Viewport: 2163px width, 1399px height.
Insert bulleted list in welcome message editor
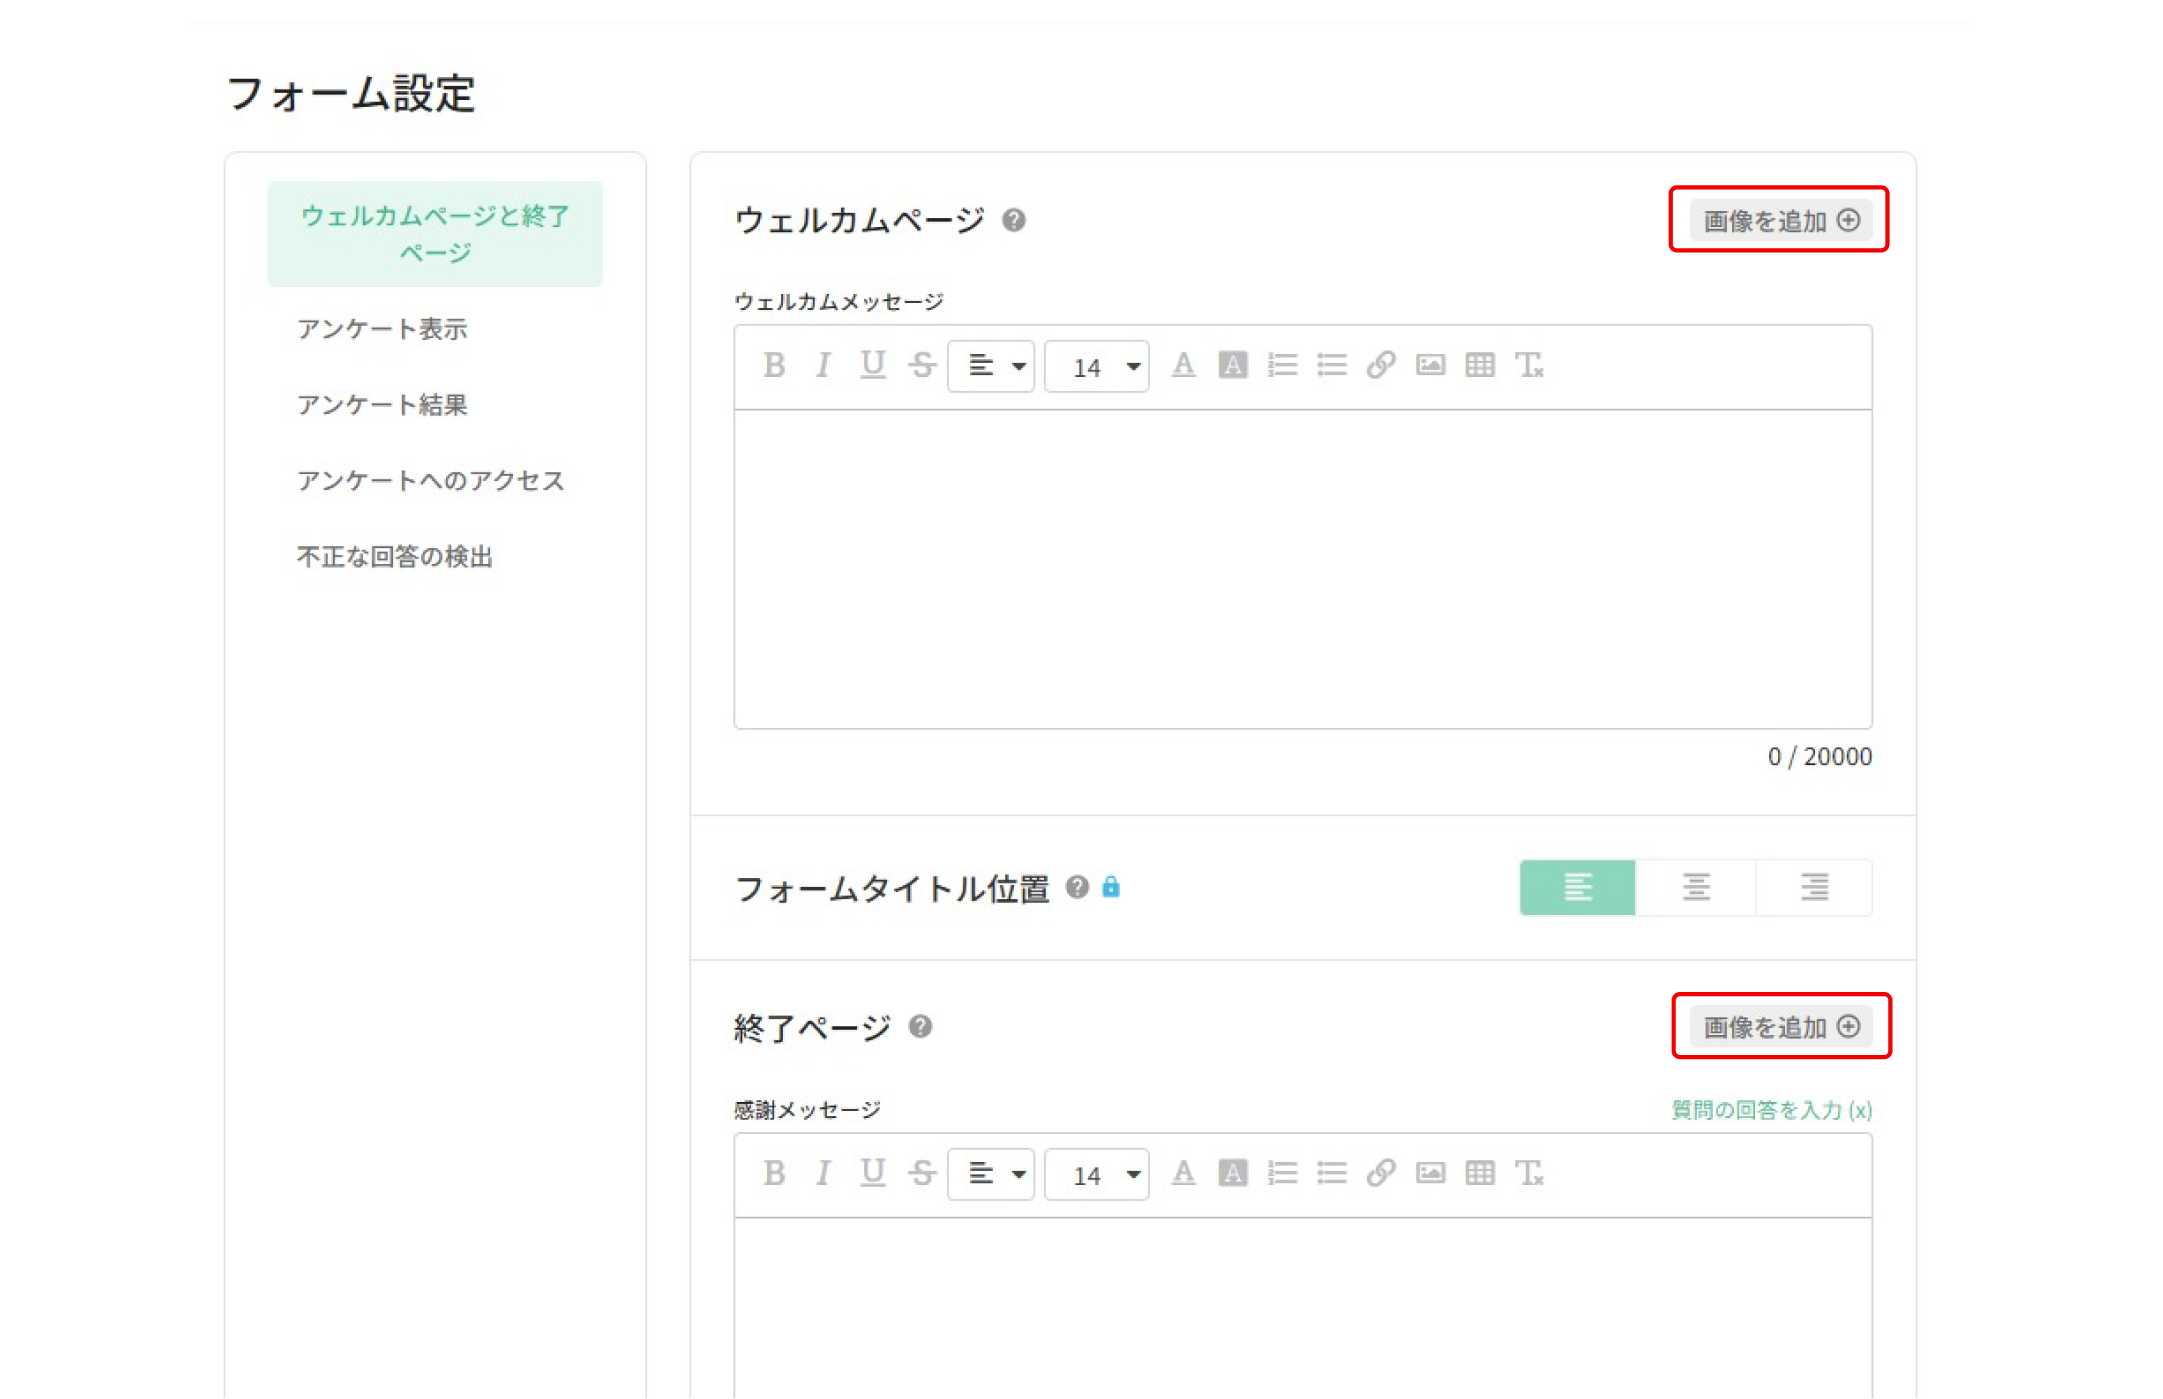pos(1332,366)
